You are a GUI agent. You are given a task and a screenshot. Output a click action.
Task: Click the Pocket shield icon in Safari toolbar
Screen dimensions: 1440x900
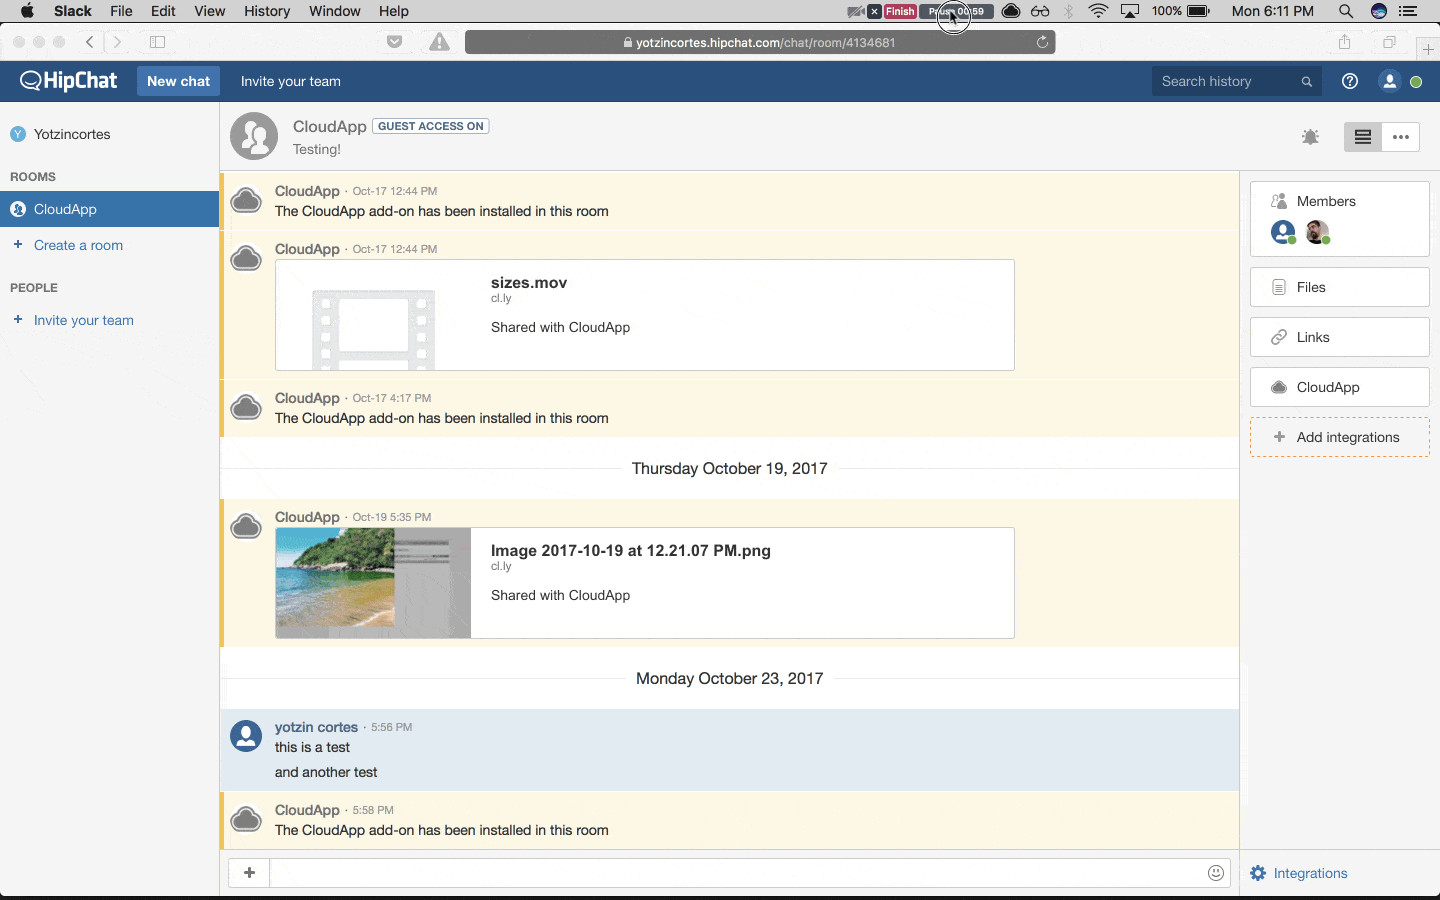click(394, 42)
